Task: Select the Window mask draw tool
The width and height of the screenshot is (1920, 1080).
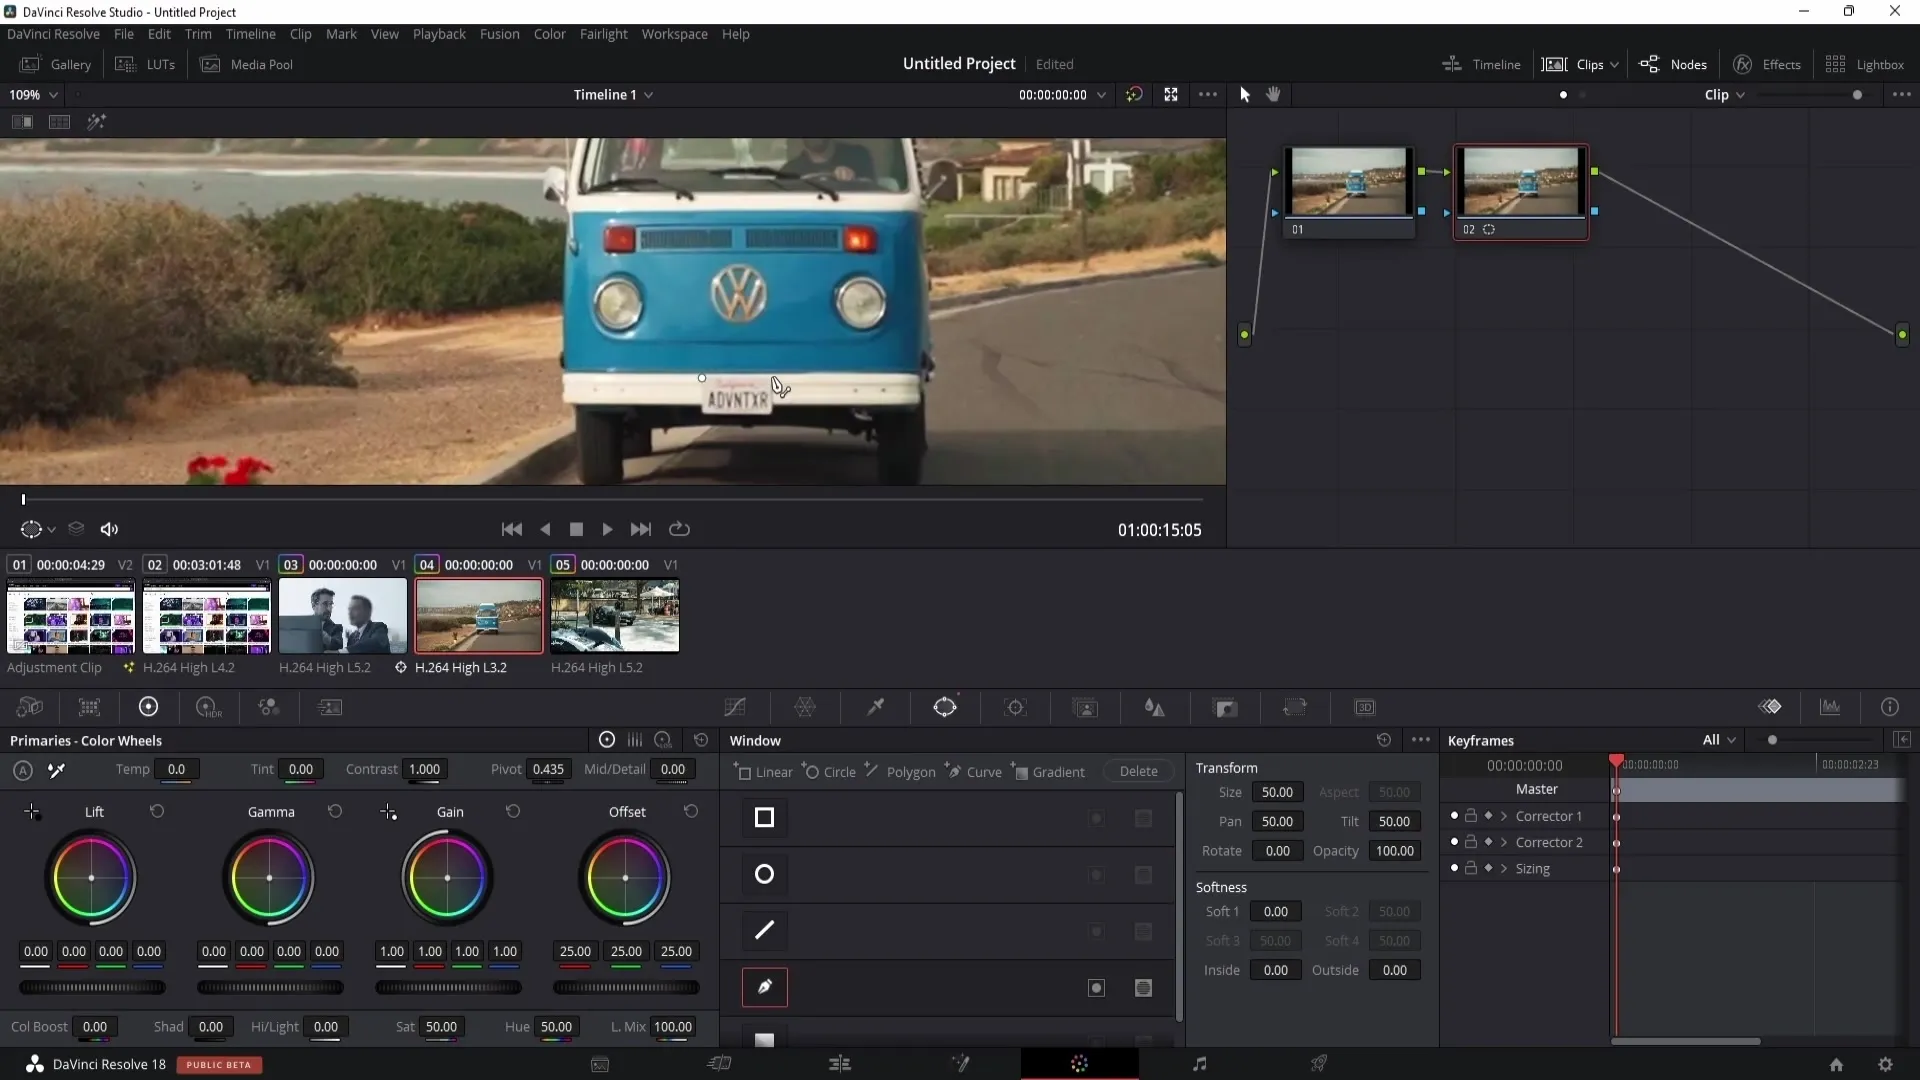Action: tap(765, 988)
